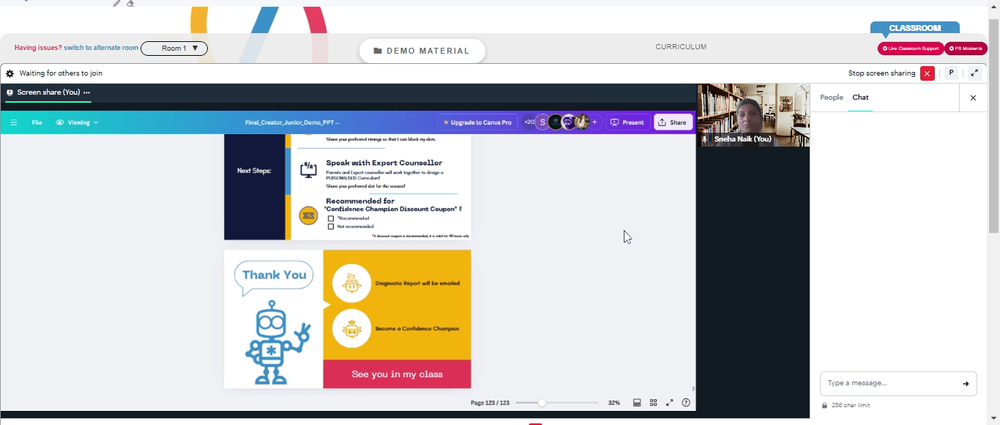The image size is (1000, 425).
Task: Click the page scrollbar on the right edge
Action: (994, 125)
